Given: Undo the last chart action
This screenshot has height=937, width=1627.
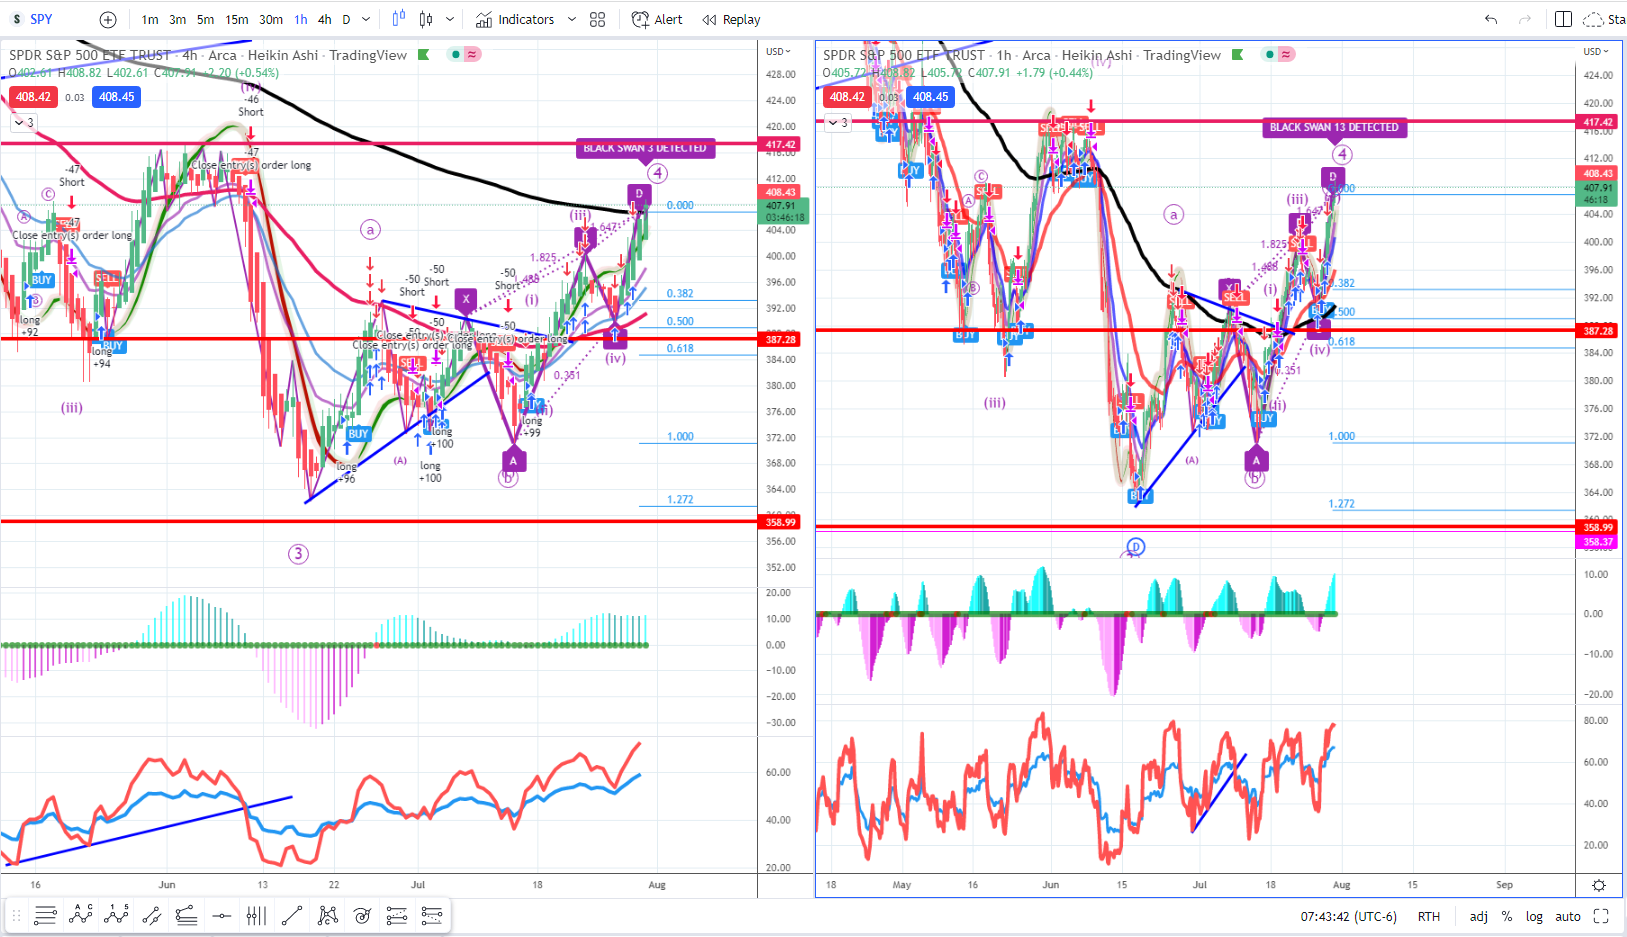Looking at the screenshot, I should pos(1491,19).
